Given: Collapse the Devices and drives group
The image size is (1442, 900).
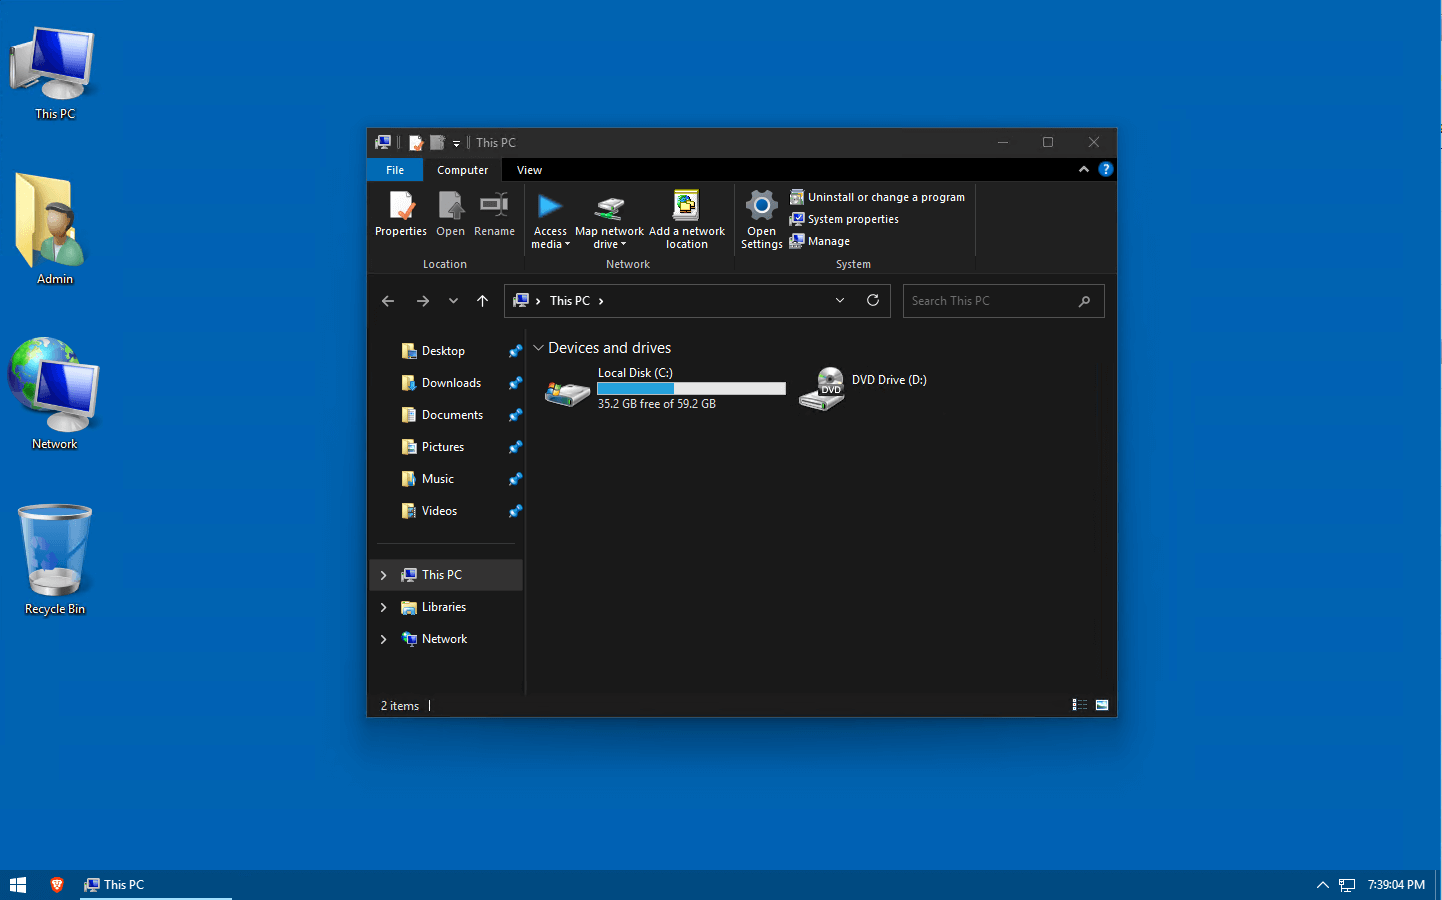Looking at the screenshot, I should [x=538, y=348].
